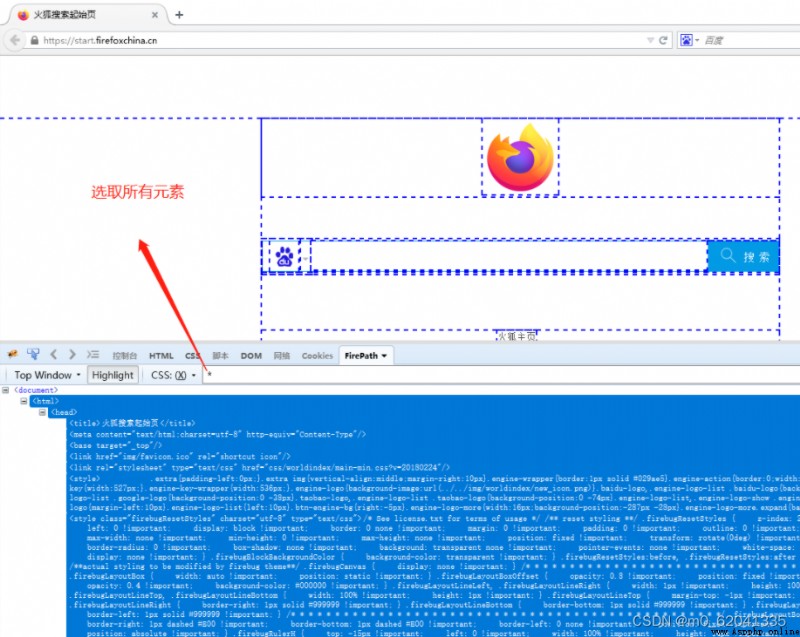This screenshot has height=637, width=800.
Task: Open the browser search engine dropdown arrow
Action: coord(697,40)
